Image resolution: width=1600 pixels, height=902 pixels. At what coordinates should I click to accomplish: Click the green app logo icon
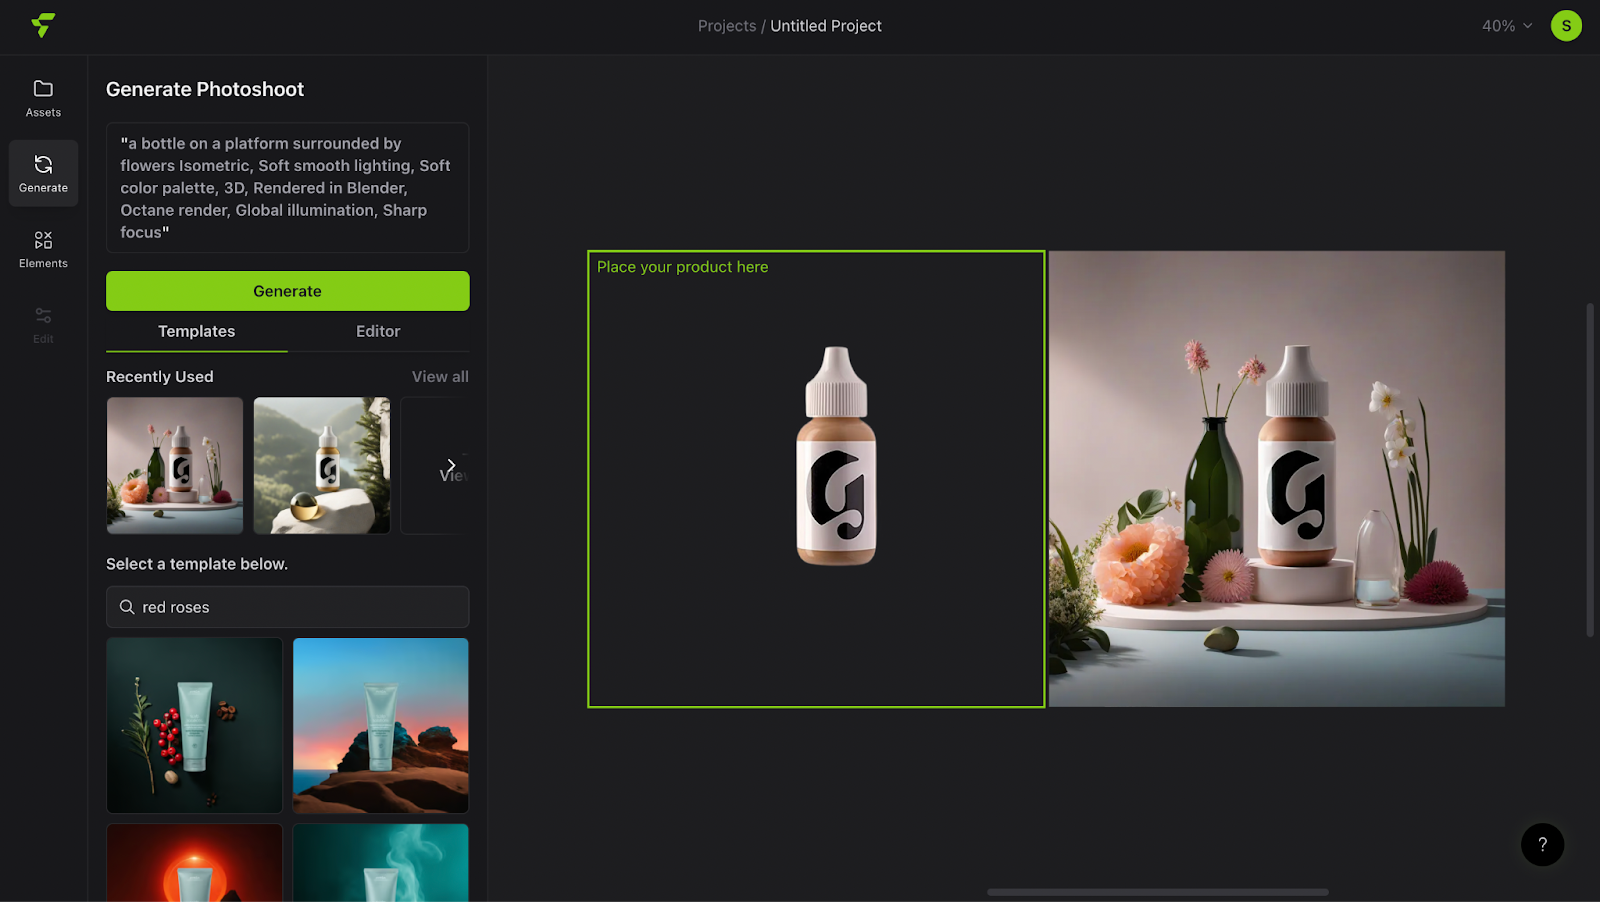pyautogui.click(x=43, y=25)
